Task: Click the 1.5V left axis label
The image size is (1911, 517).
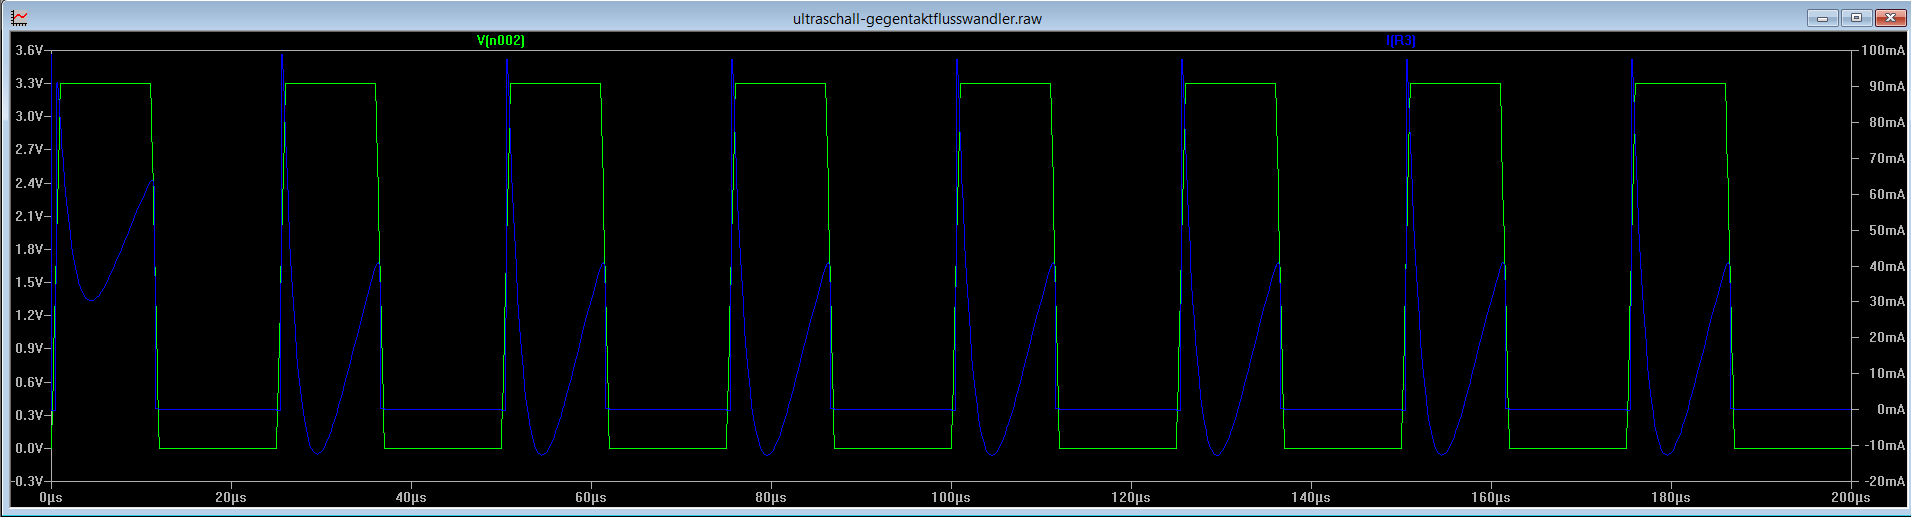Action: [x=29, y=282]
